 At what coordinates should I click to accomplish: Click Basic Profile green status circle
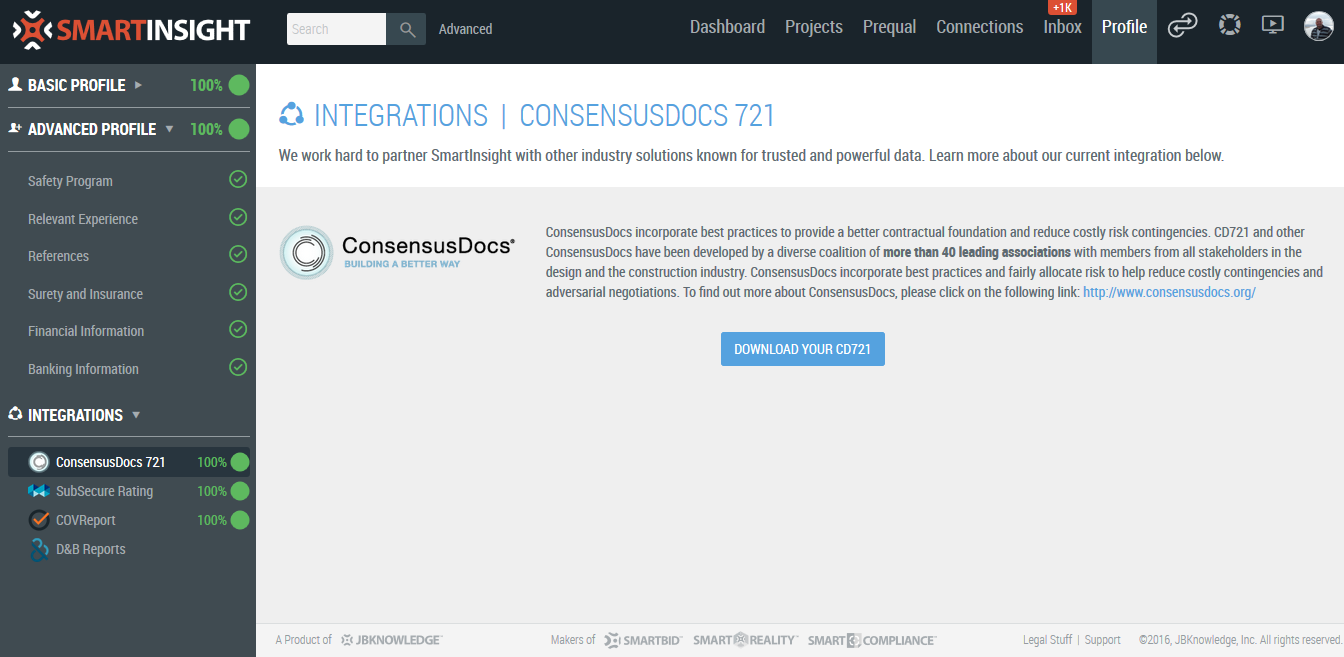[x=239, y=85]
